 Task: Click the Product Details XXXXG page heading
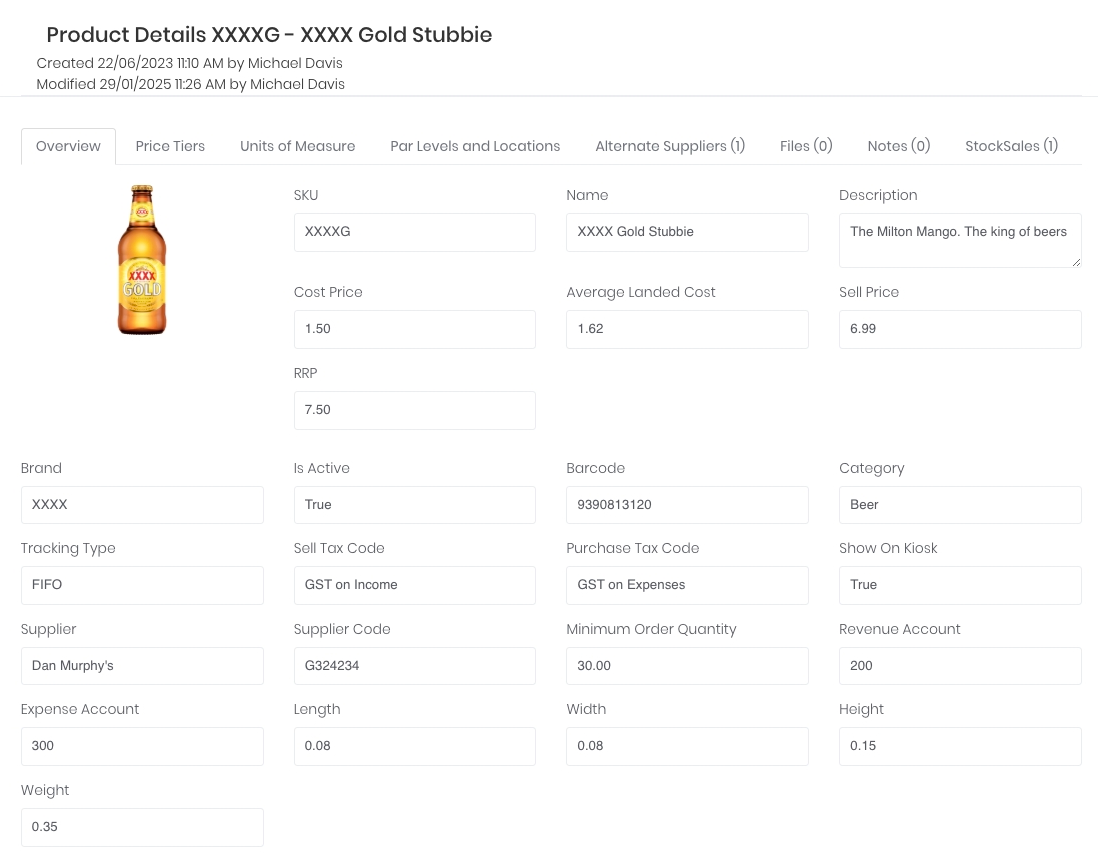click(269, 34)
